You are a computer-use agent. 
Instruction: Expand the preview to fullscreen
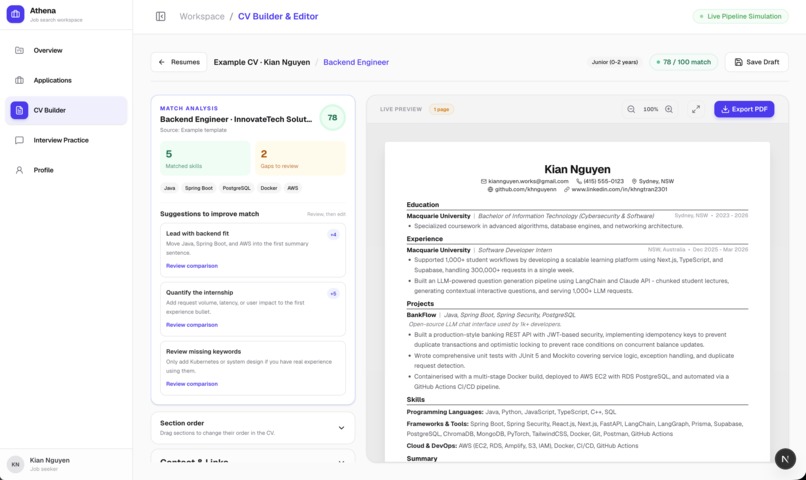(695, 109)
